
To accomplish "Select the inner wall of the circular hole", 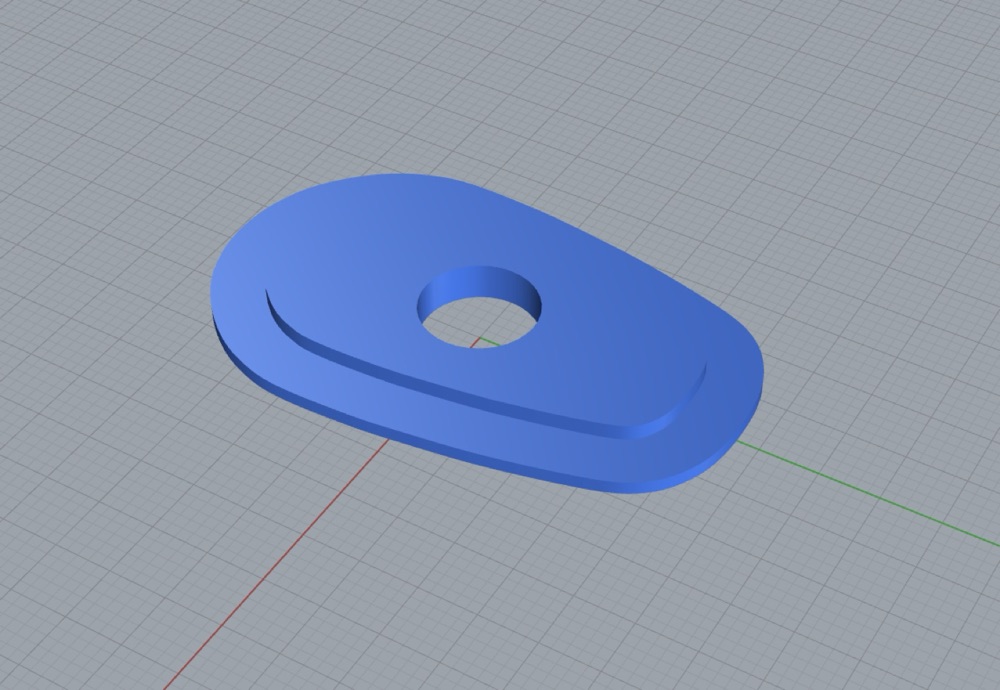I will pos(482,282).
